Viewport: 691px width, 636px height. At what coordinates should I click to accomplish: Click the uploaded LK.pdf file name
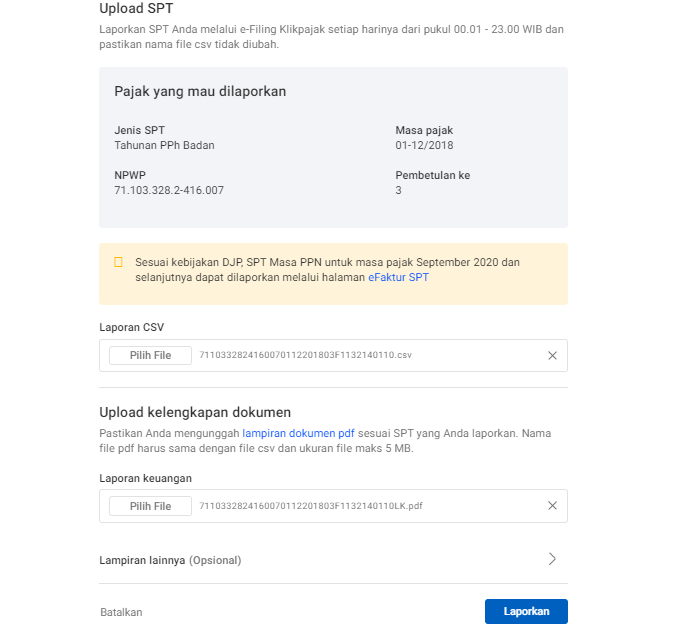(311, 506)
